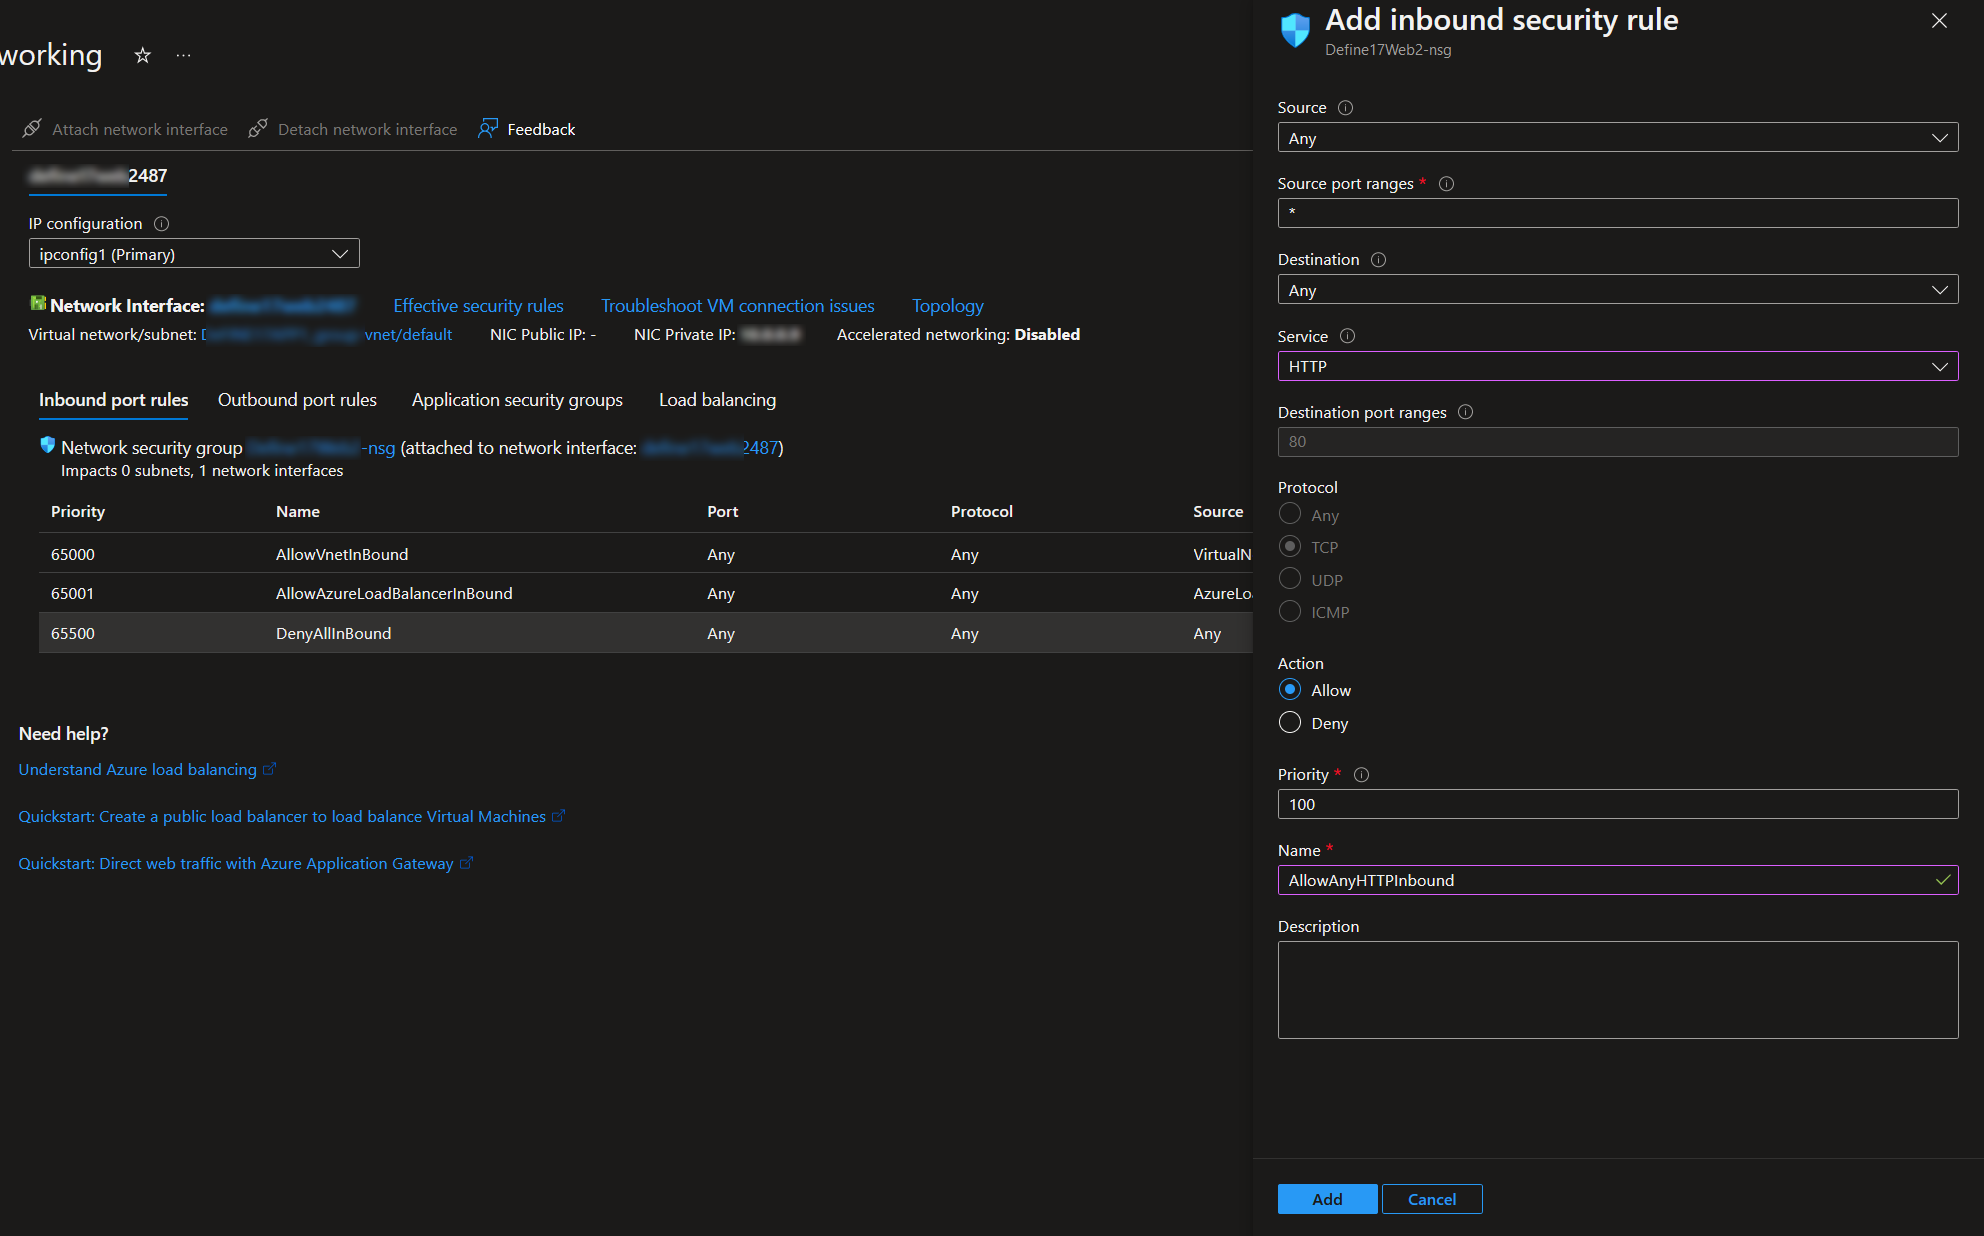Open Understand Azure load balancing link
The height and width of the screenshot is (1236, 1984).
pyautogui.click(x=137, y=769)
